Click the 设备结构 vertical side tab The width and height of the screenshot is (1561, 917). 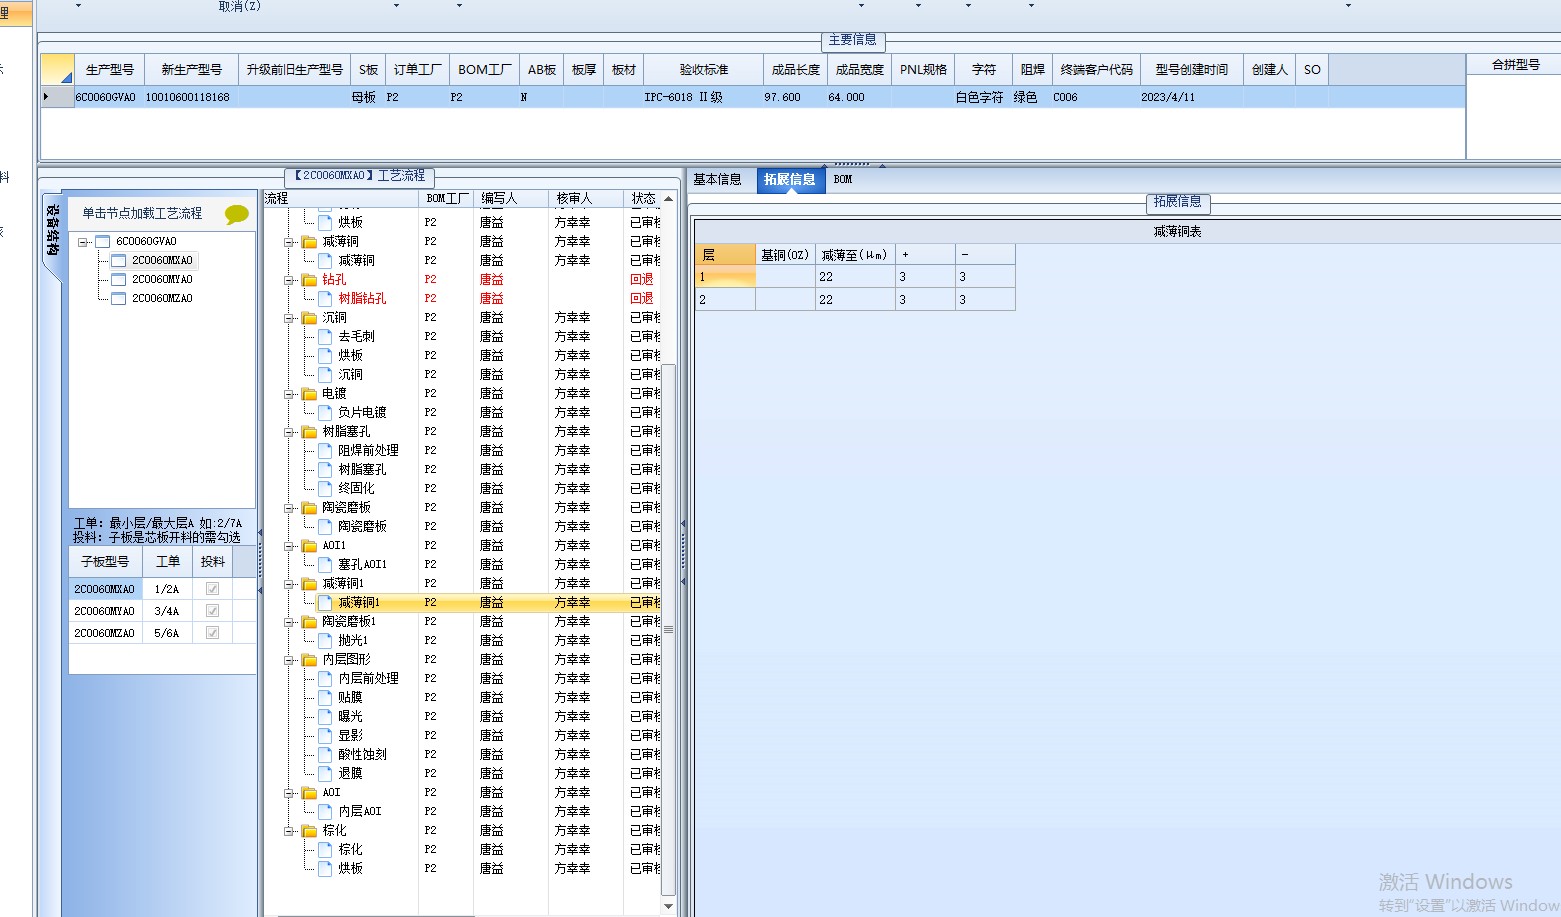tap(53, 232)
